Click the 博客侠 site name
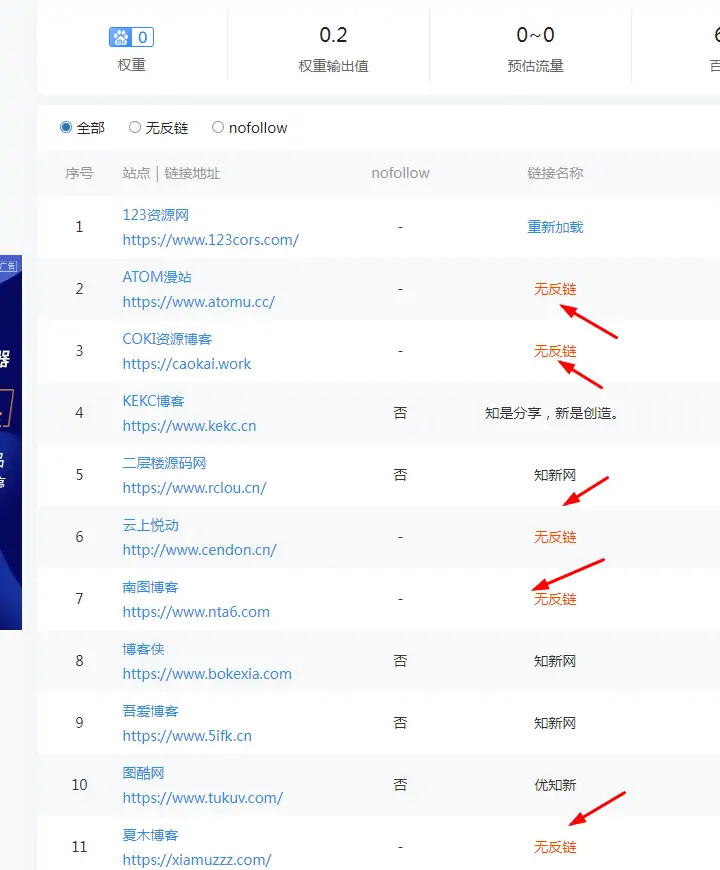This screenshot has width=720, height=870. point(143,649)
